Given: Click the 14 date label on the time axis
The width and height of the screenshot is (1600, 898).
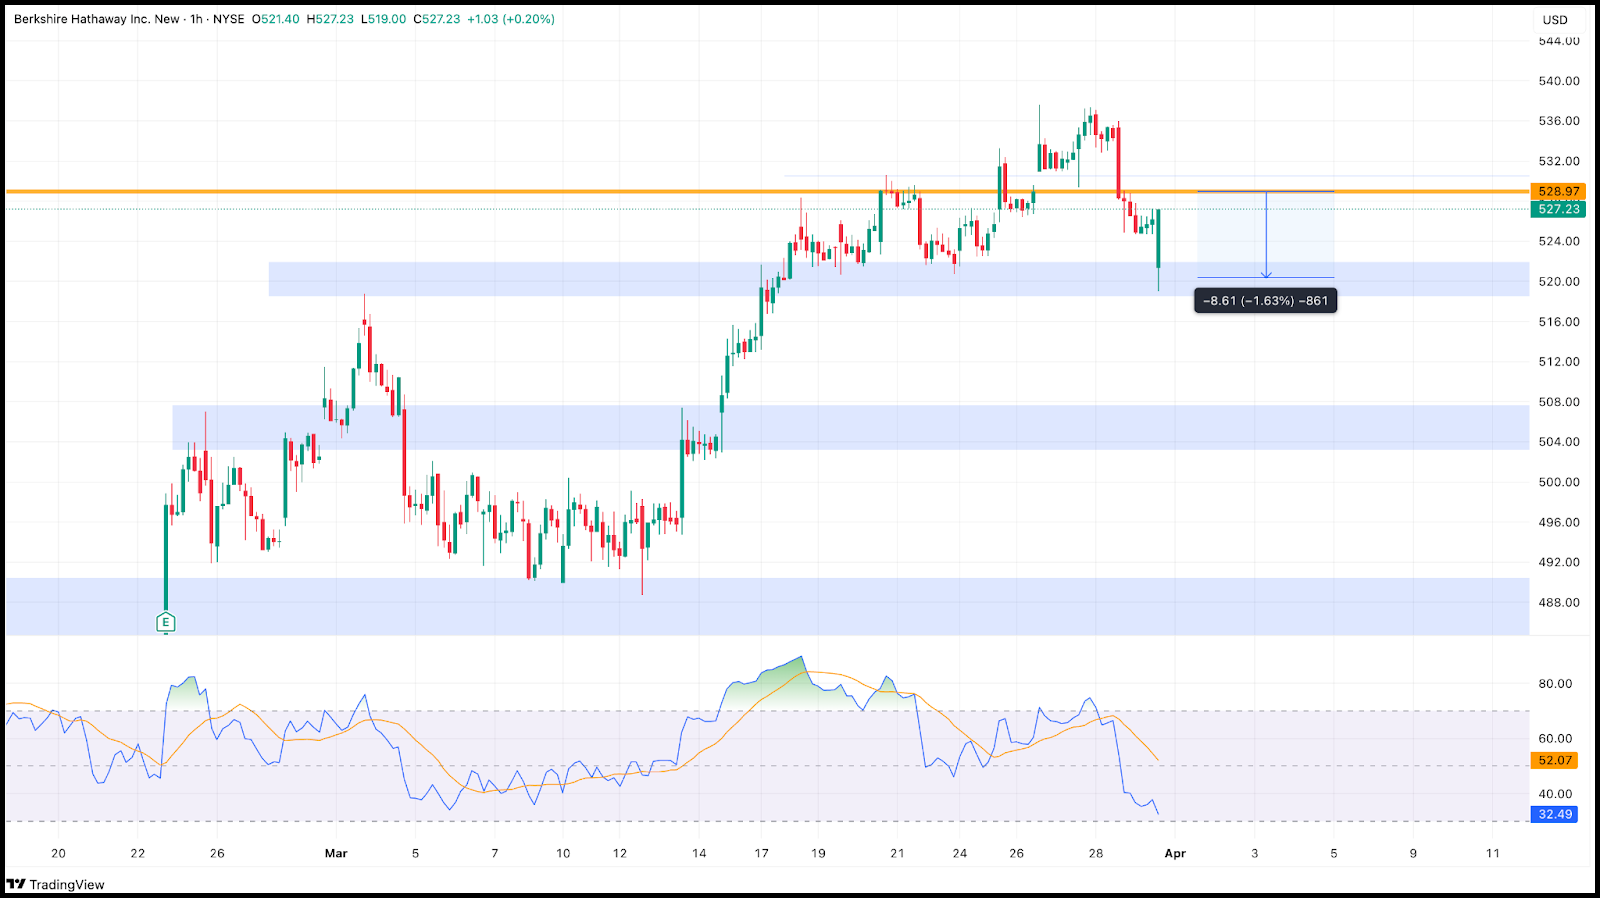Looking at the screenshot, I should click(699, 853).
